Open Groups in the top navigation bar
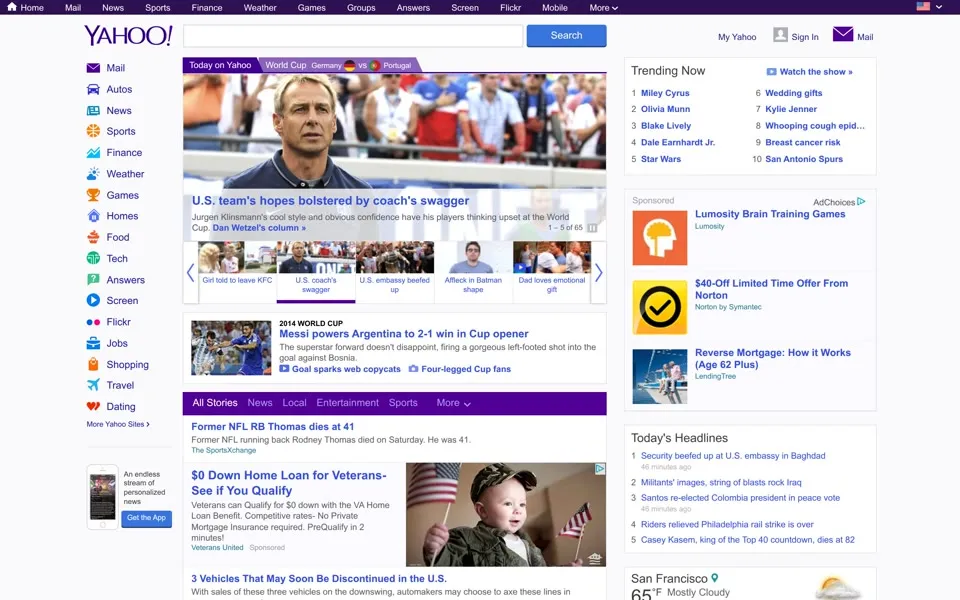This screenshot has height=600, width=960. point(361,8)
